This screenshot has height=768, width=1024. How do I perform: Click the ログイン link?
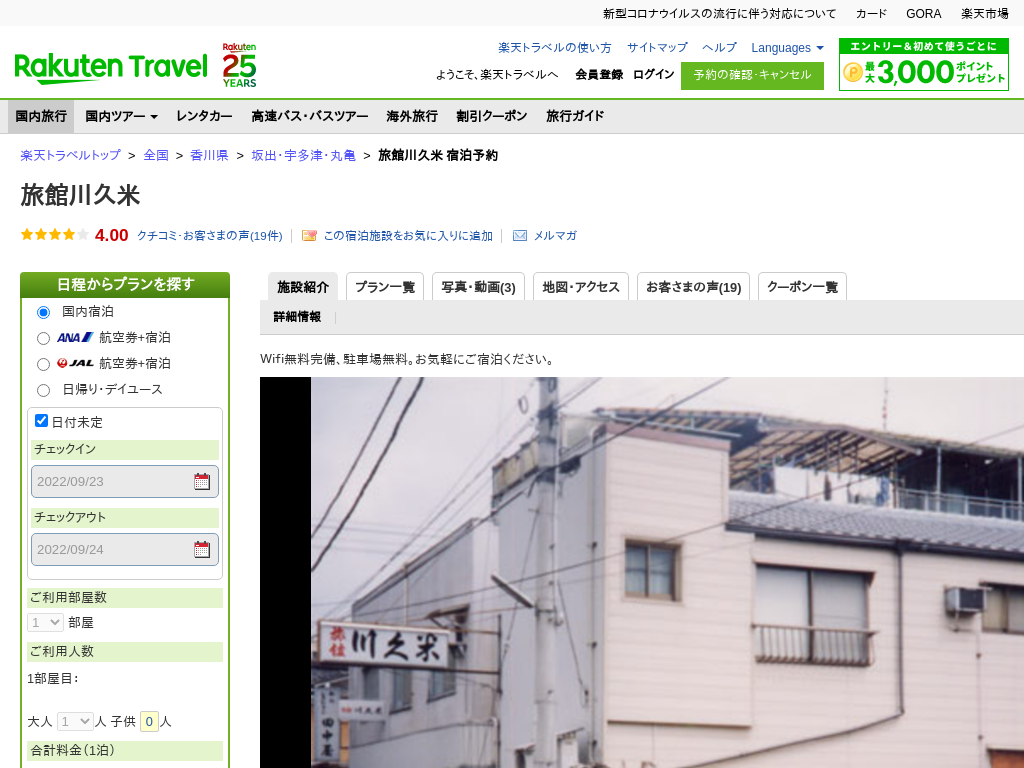653,74
